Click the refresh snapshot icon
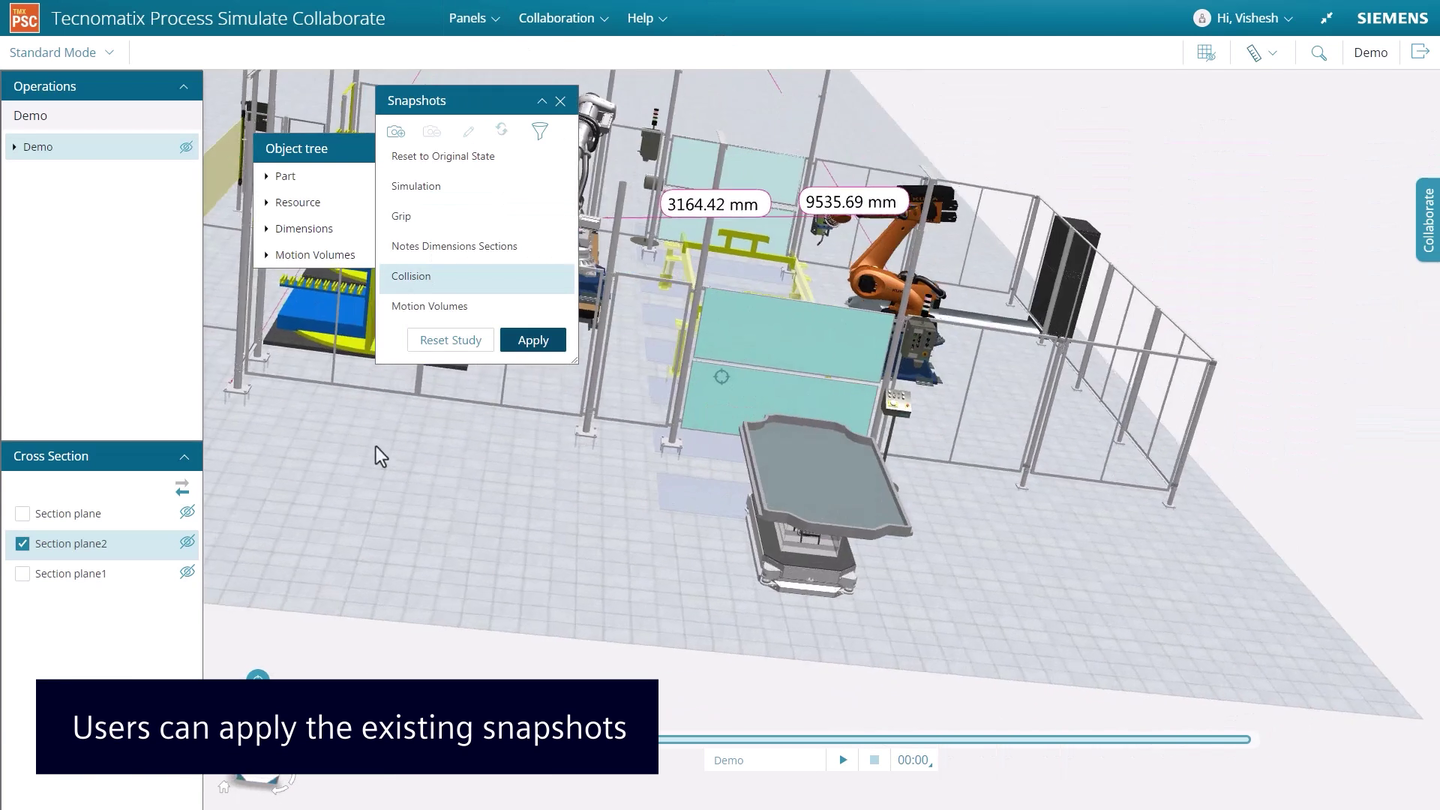1440x810 pixels. [x=501, y=131]
